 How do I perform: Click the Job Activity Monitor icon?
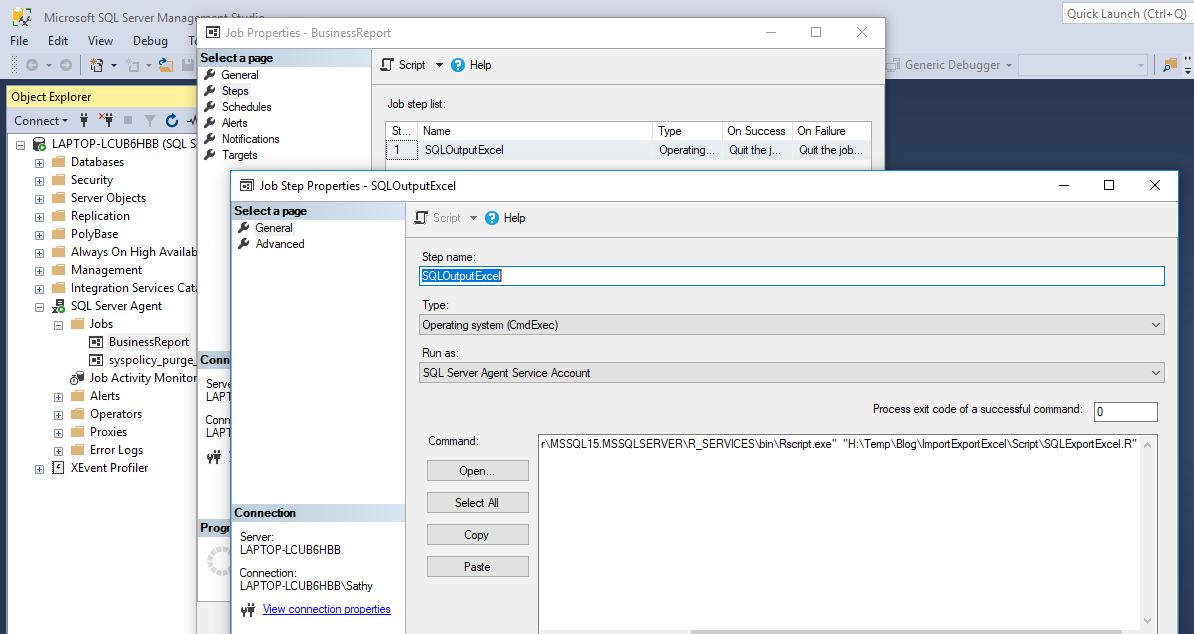[x=77, y=378]
